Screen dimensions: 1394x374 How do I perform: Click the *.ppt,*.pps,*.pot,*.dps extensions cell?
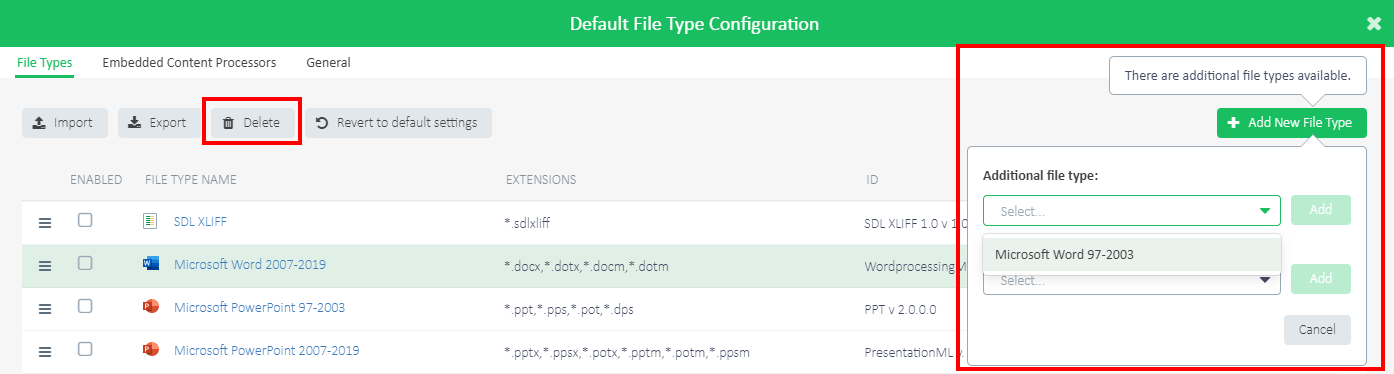click(x=569, y=309)
